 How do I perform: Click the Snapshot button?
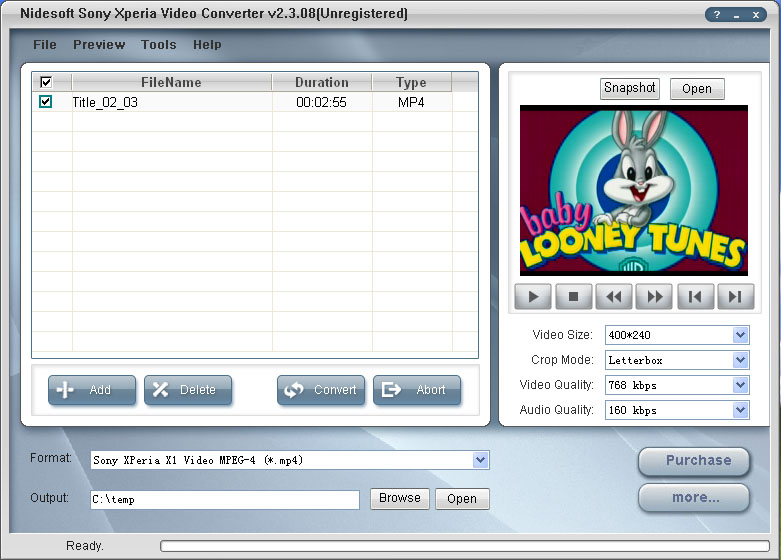630,88
